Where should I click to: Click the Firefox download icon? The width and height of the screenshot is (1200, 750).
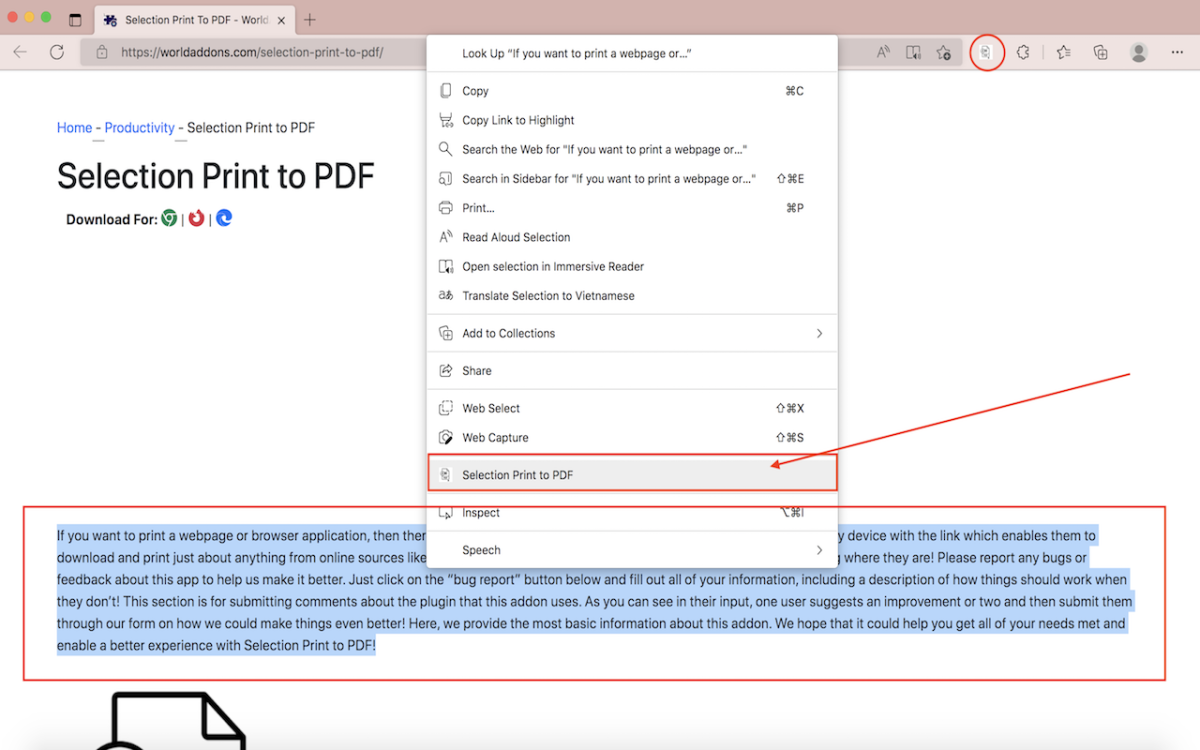[197, 218]
